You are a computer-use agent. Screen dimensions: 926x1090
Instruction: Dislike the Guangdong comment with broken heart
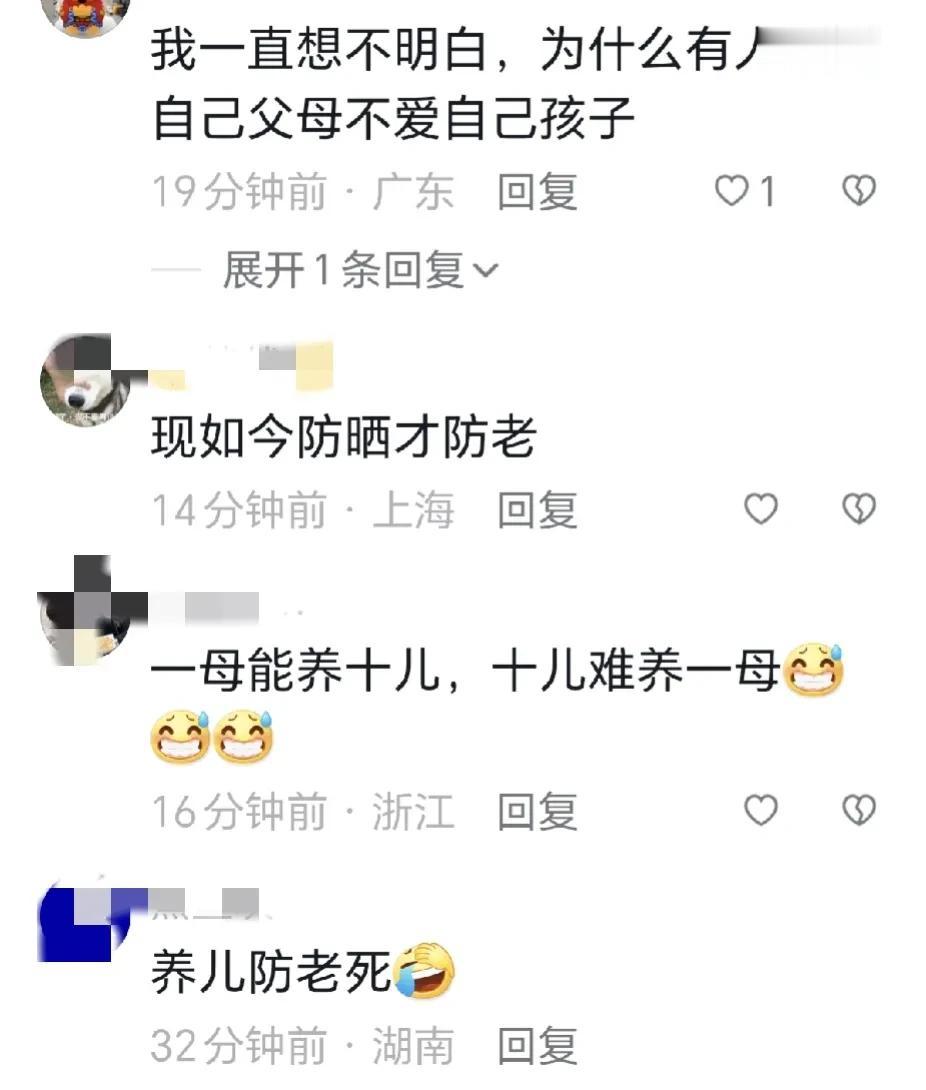pyautogui.click(x=859, y=190)
